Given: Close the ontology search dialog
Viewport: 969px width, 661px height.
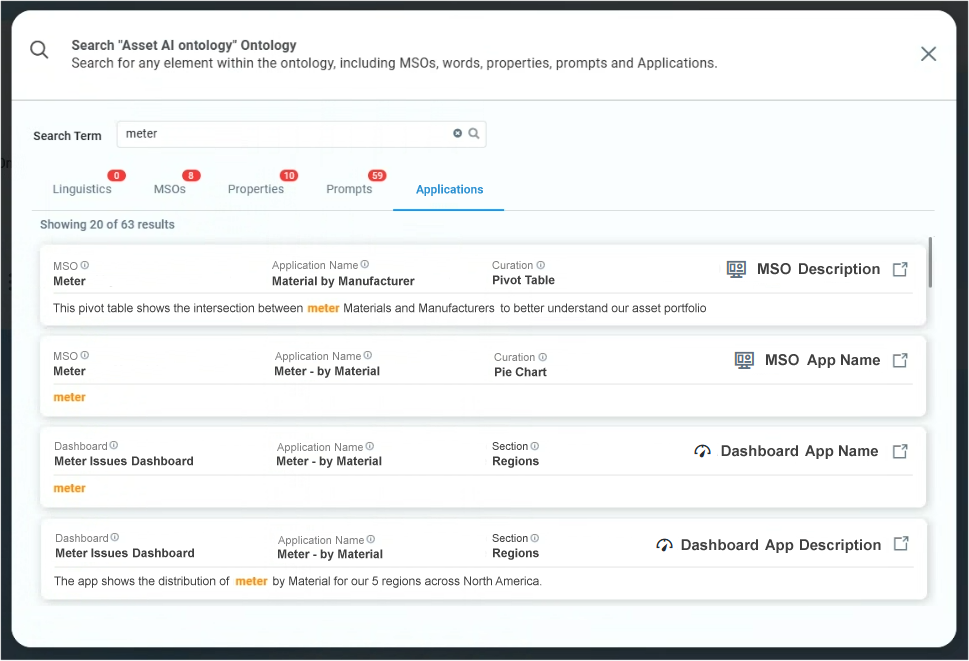Looking at the screenshot, I should point(928,54).
